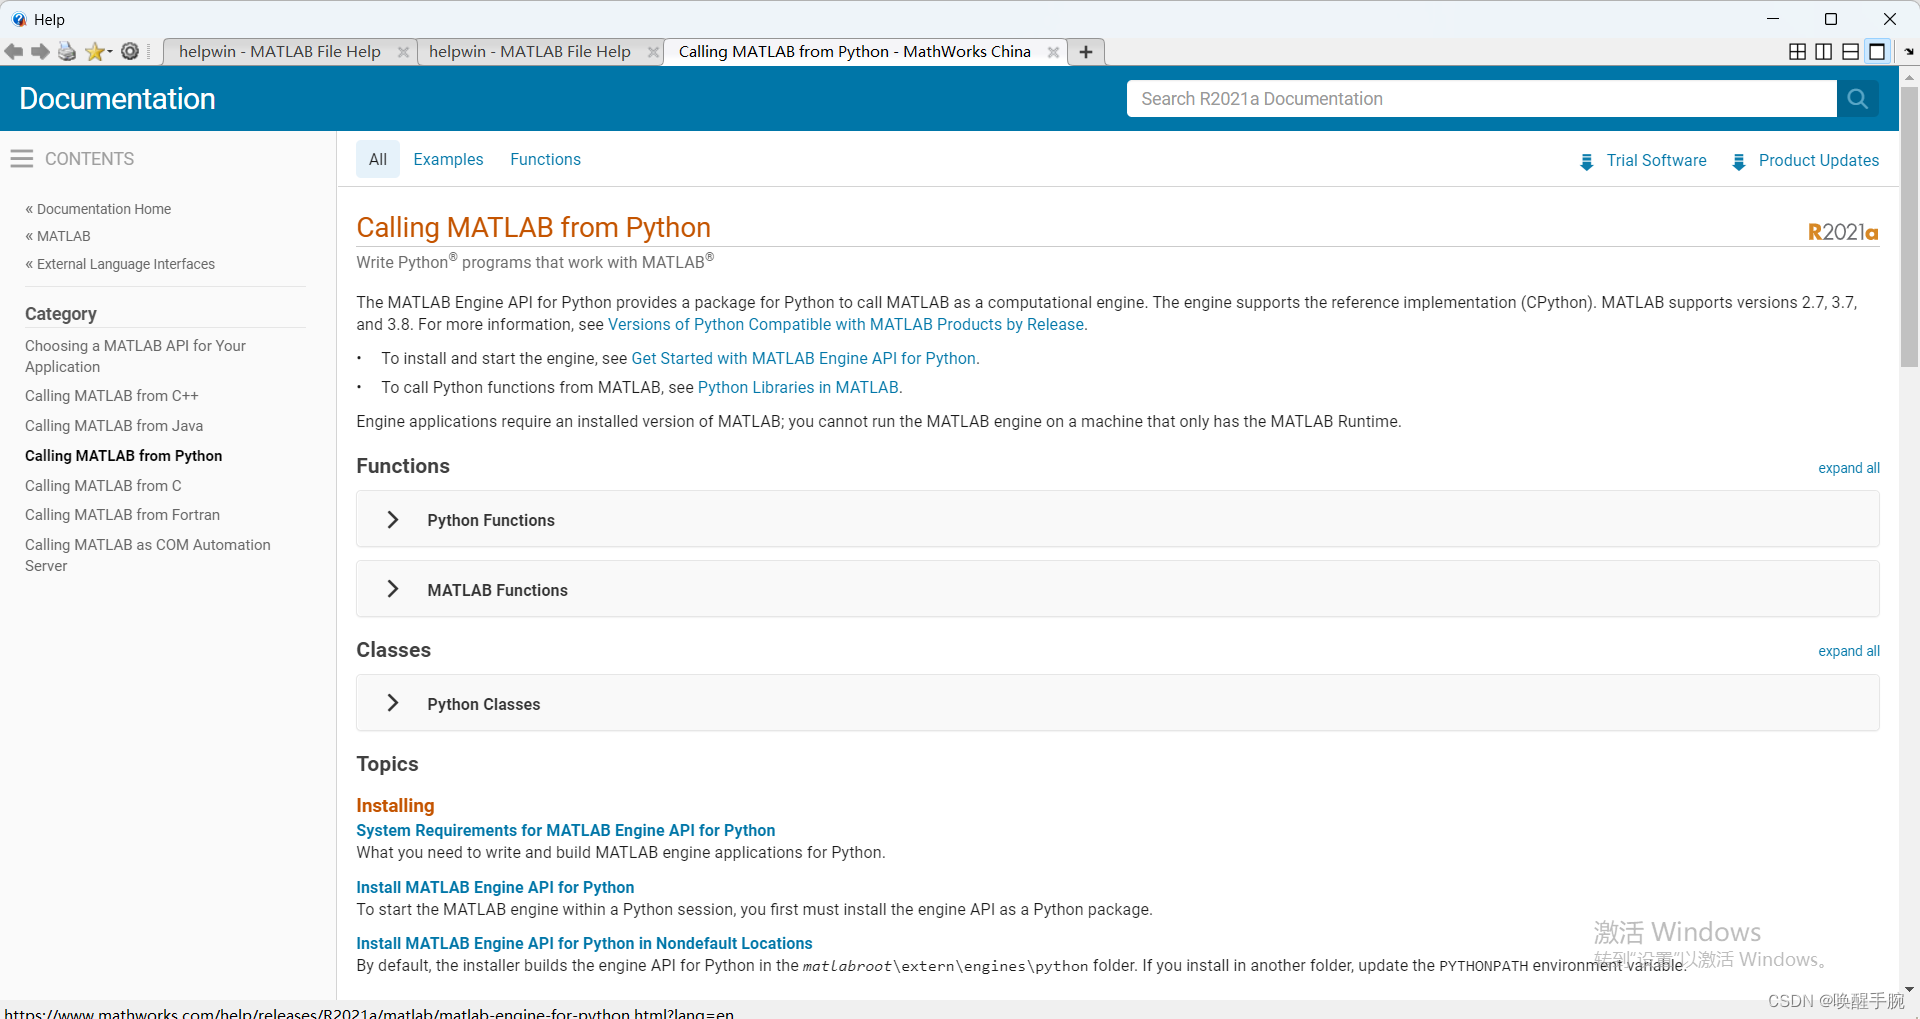This screenshot has height=1019, width=1920.
Task: Navigate back using the back arrow
Action: pos(13,51)
